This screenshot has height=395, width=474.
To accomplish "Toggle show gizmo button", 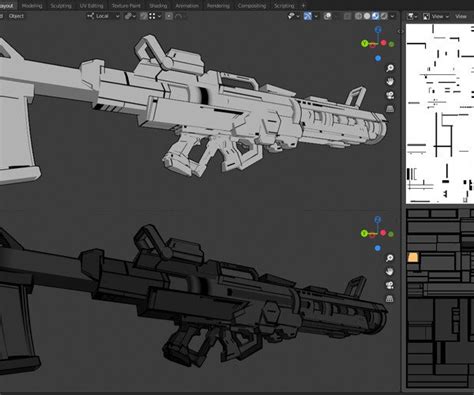I will click(x=308, y=16).
